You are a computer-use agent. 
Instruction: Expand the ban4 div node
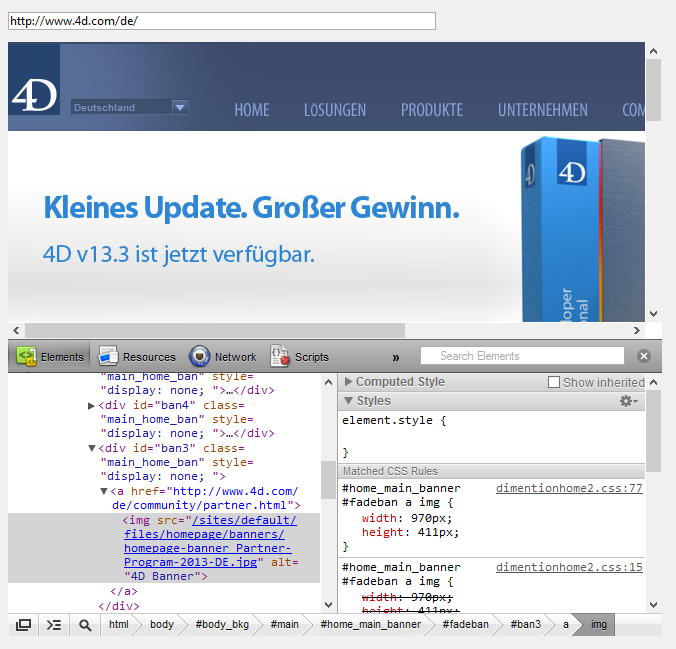tap(92, 405)
